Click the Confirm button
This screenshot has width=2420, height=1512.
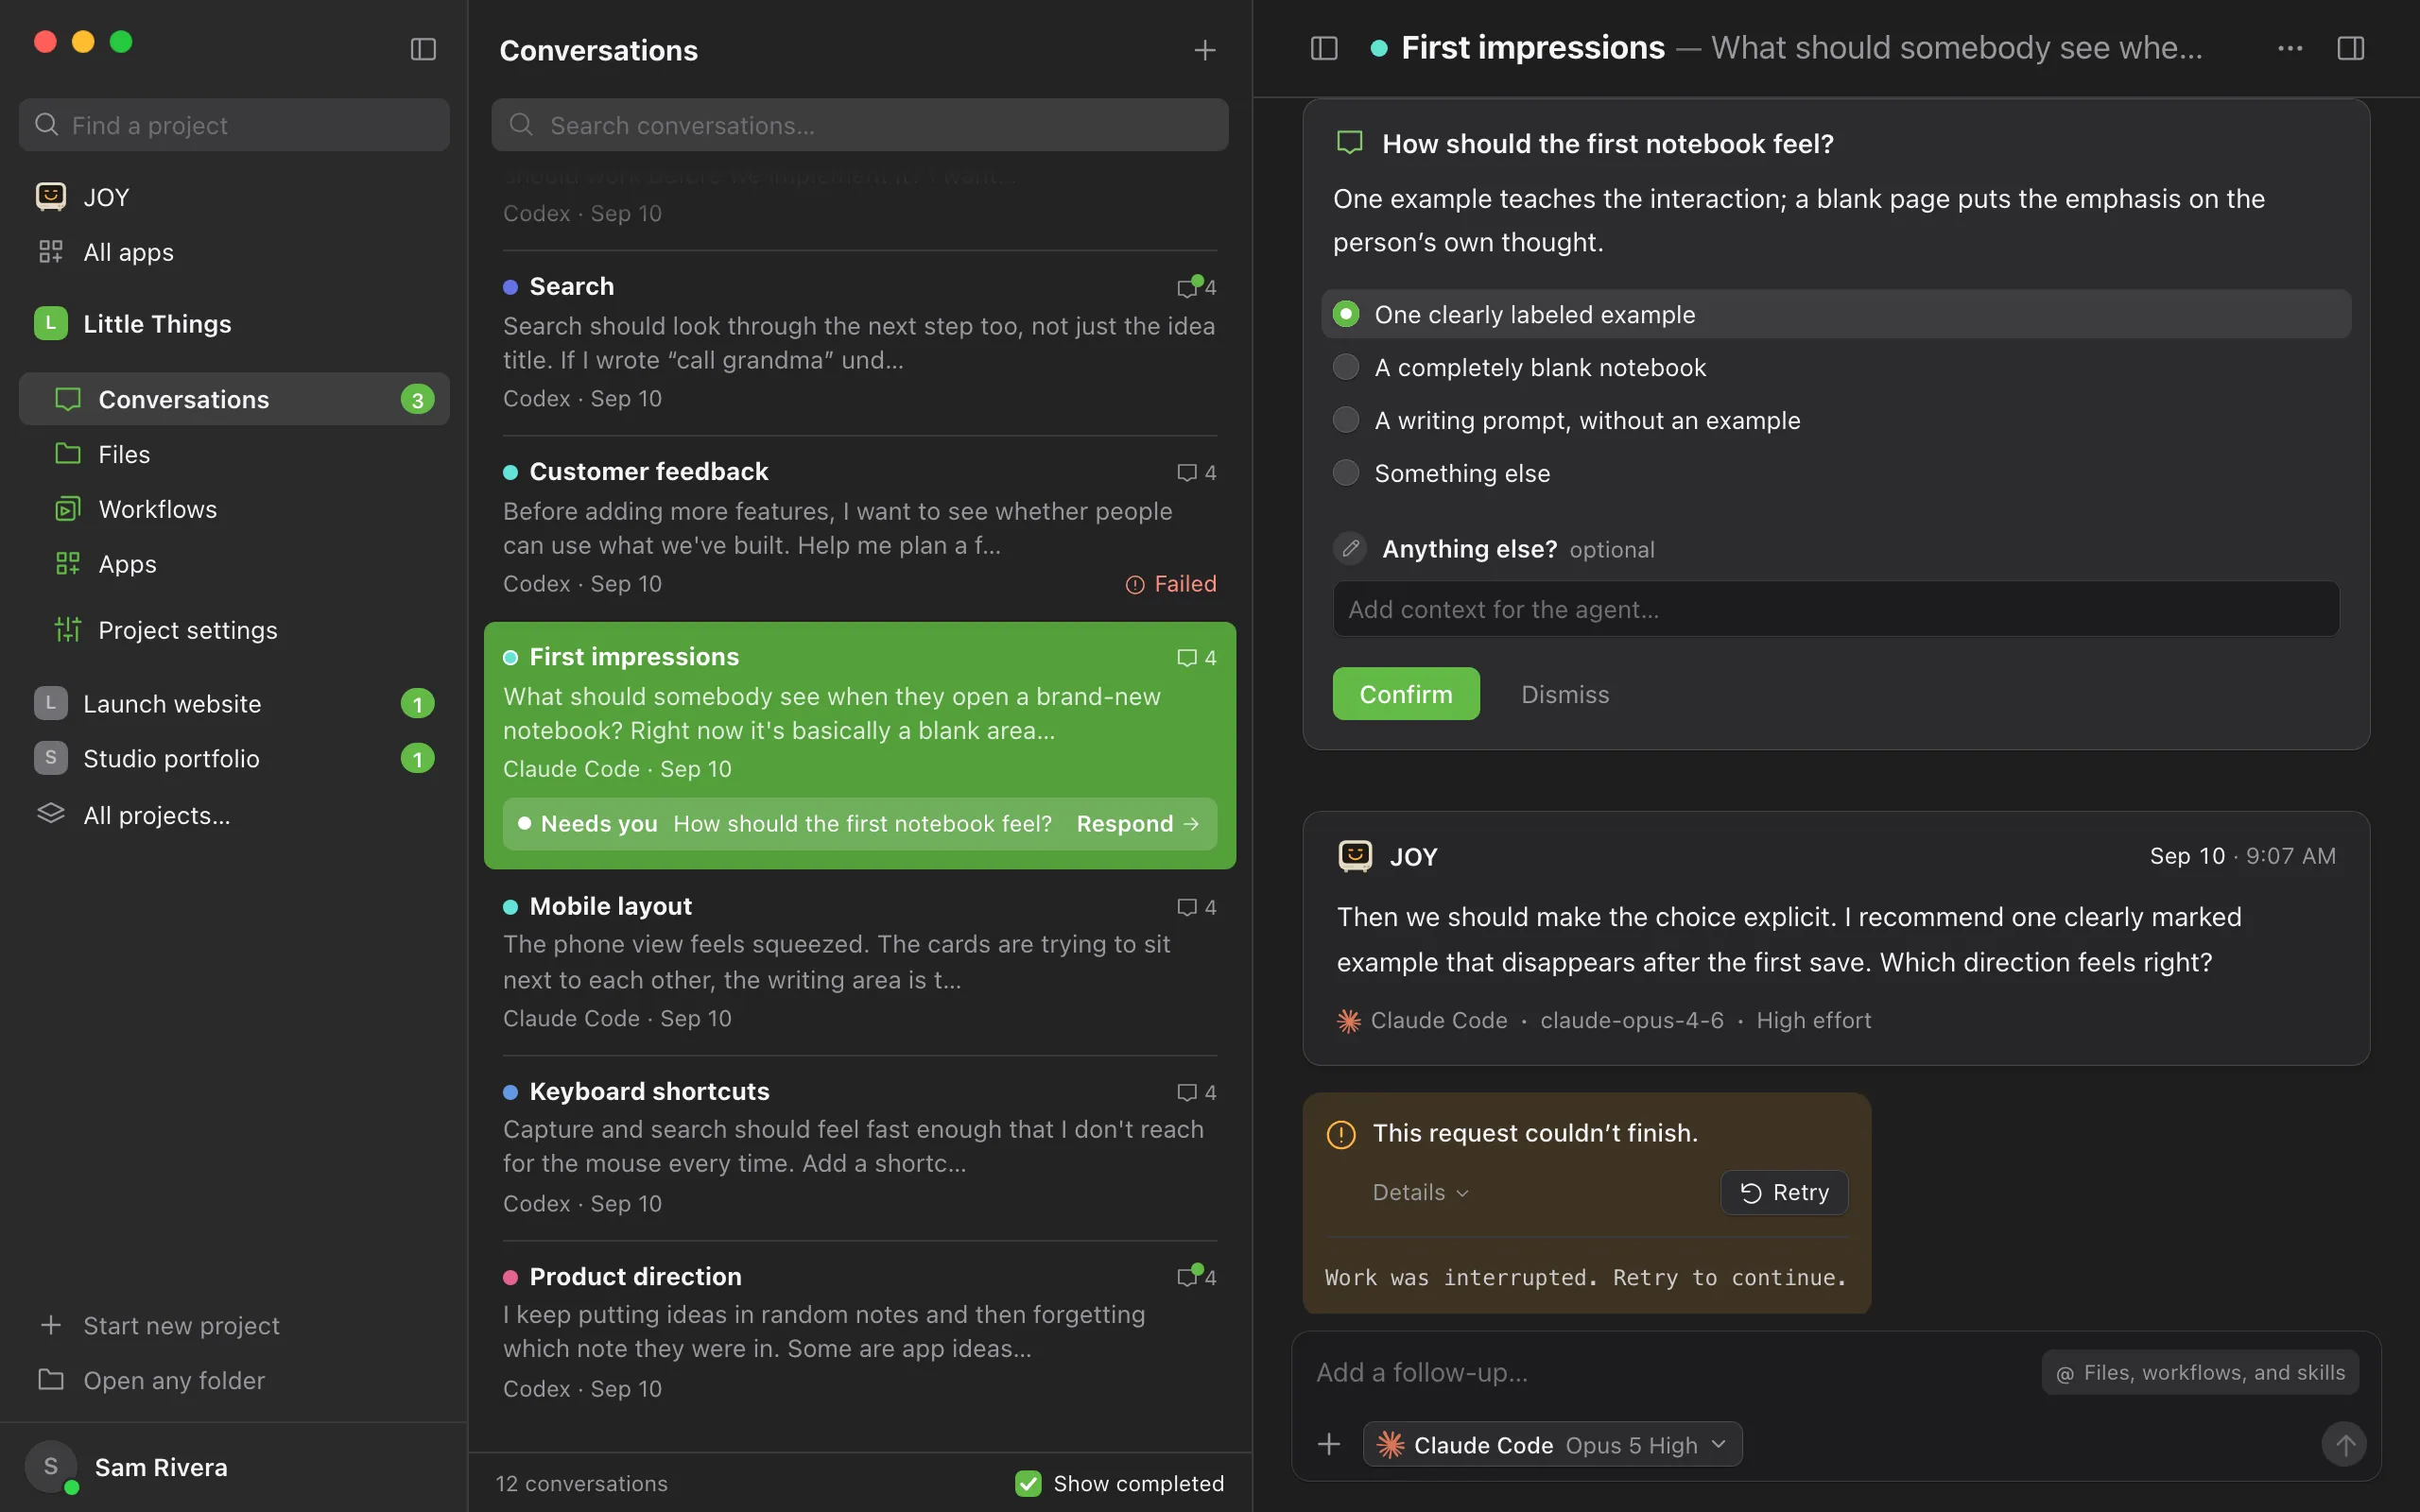point(1406,694)
